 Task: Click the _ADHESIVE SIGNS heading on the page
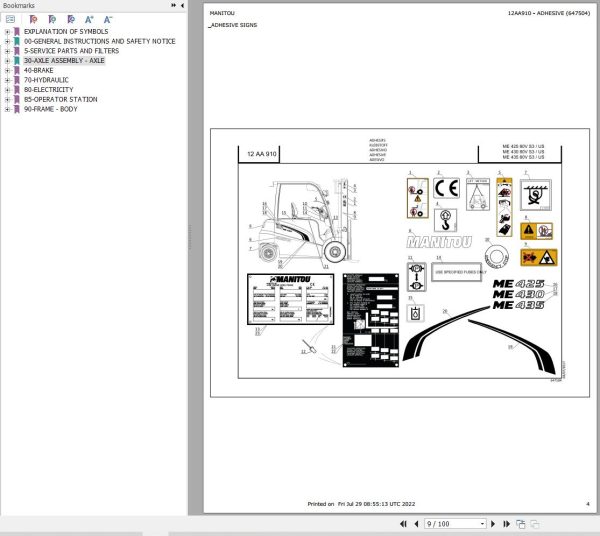click(x=233, y=25)
